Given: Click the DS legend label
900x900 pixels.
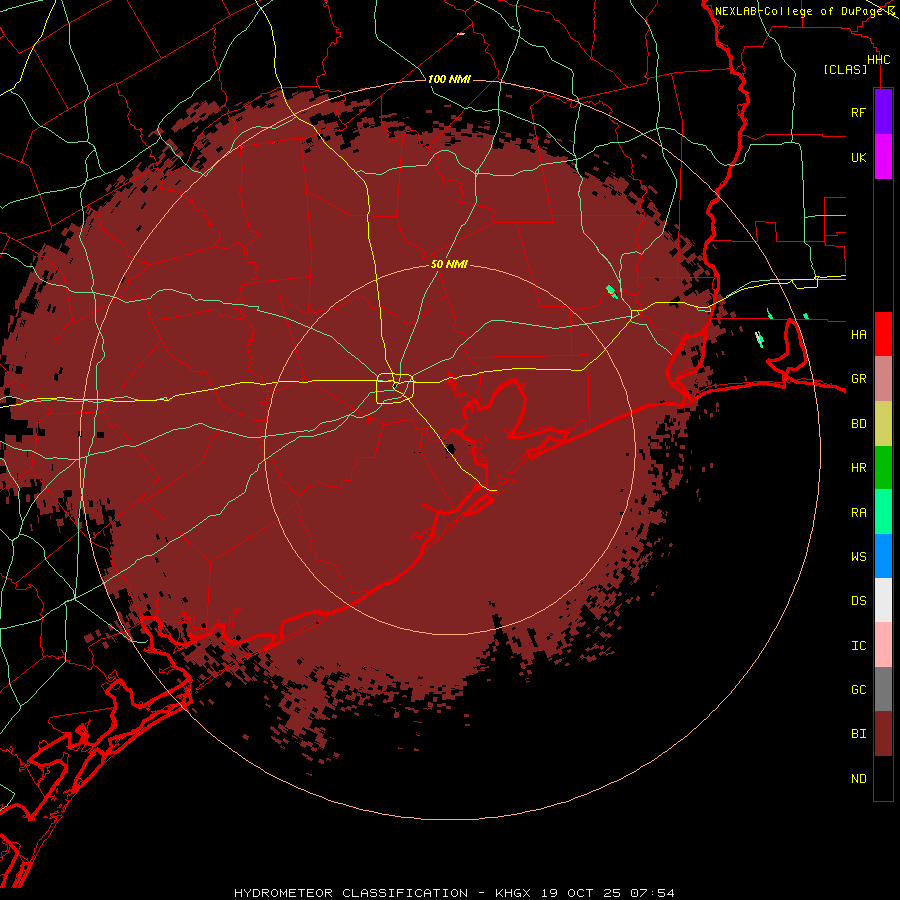Looking at the screenshot, I should (x=858, y=600).
